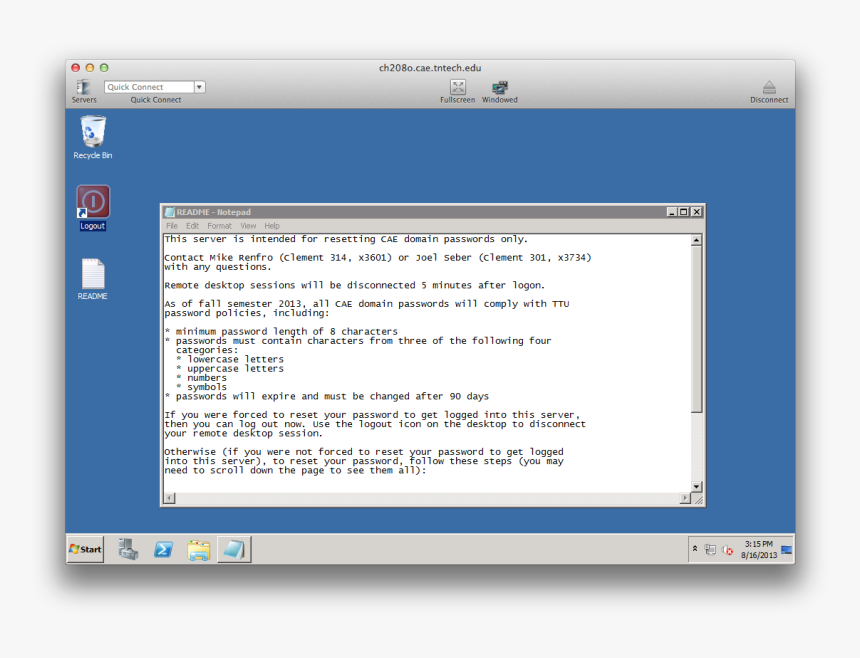
Task: Click the Disconnect eject icon
Action: pos(769,88)
